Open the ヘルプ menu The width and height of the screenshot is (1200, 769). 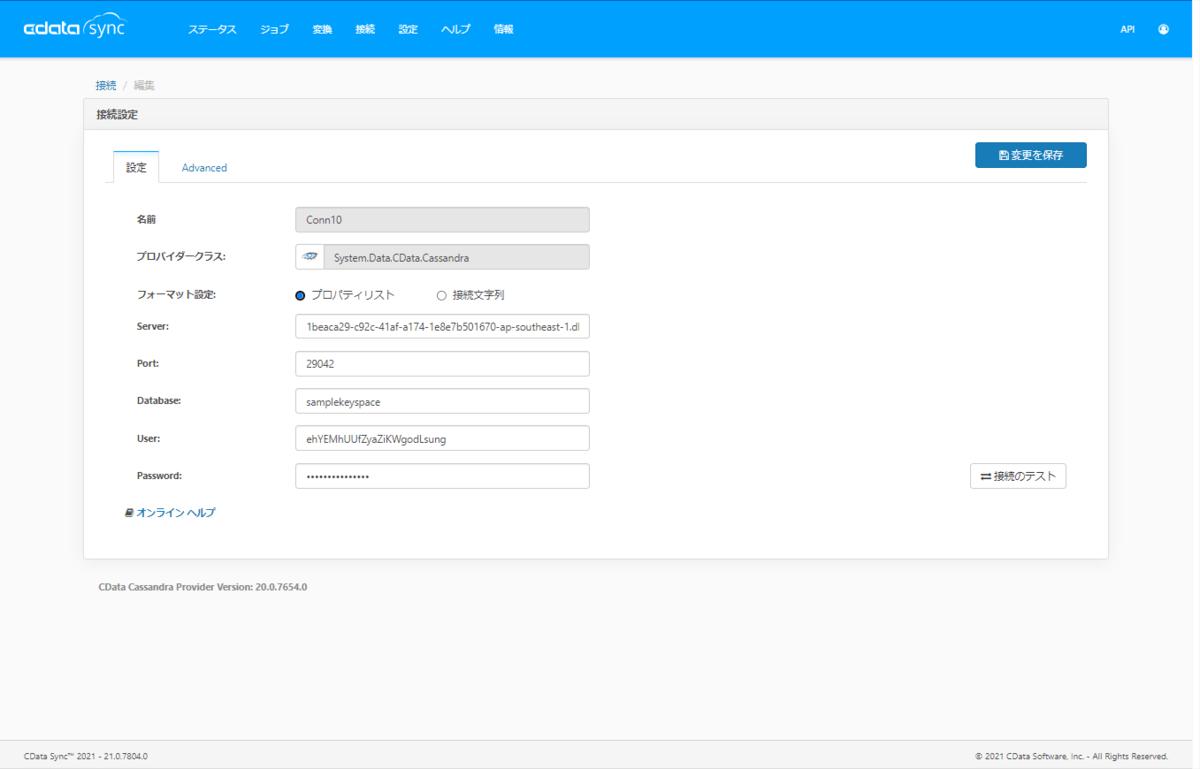[x=456, y=29]
